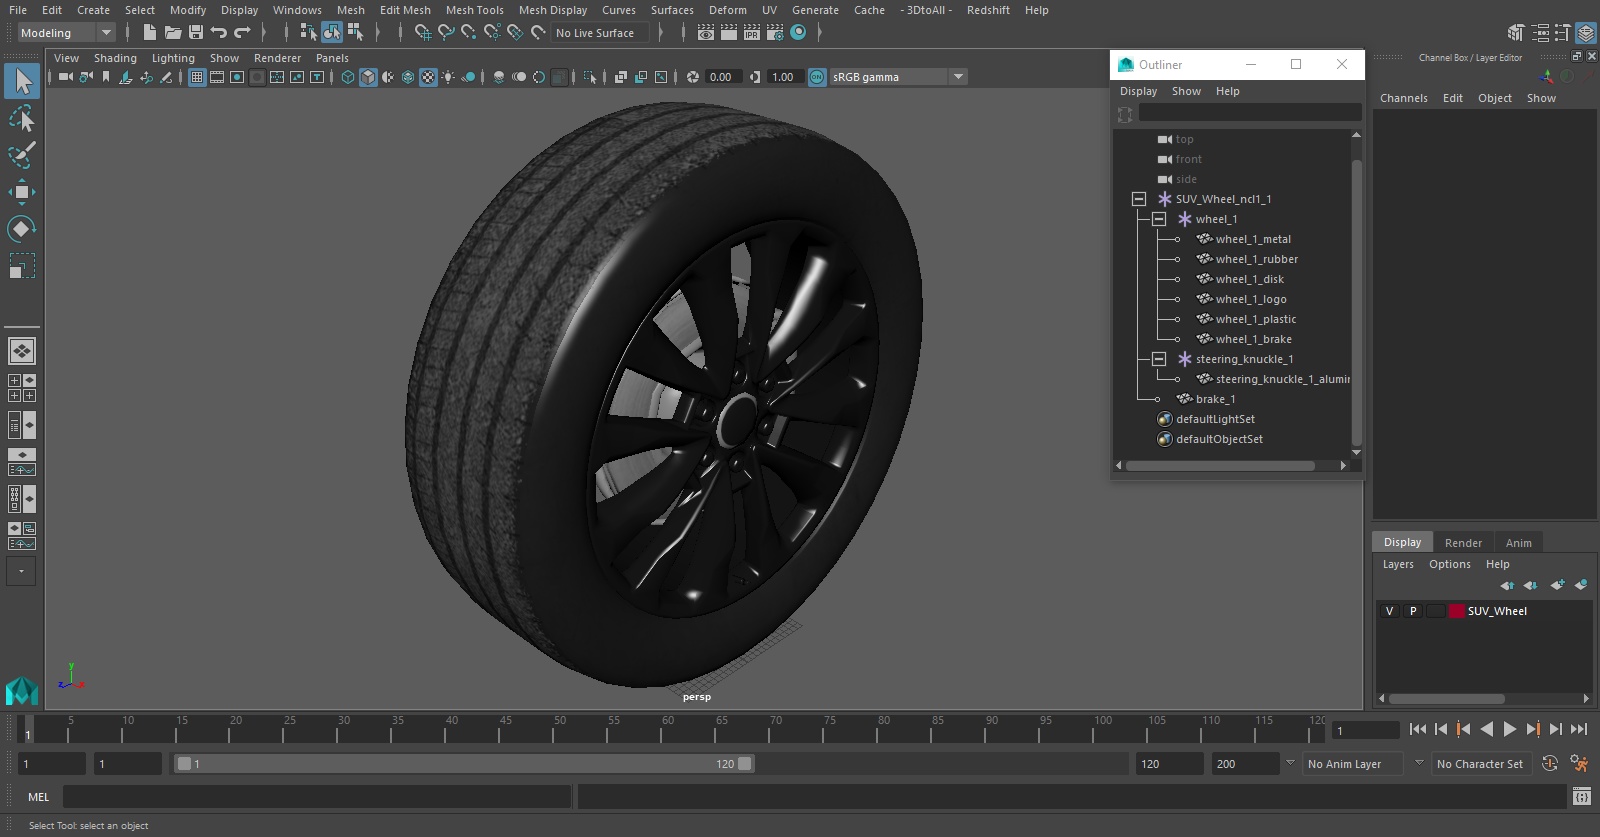
Task: Open the Script Editor icon
Action: pos(1582,797)
